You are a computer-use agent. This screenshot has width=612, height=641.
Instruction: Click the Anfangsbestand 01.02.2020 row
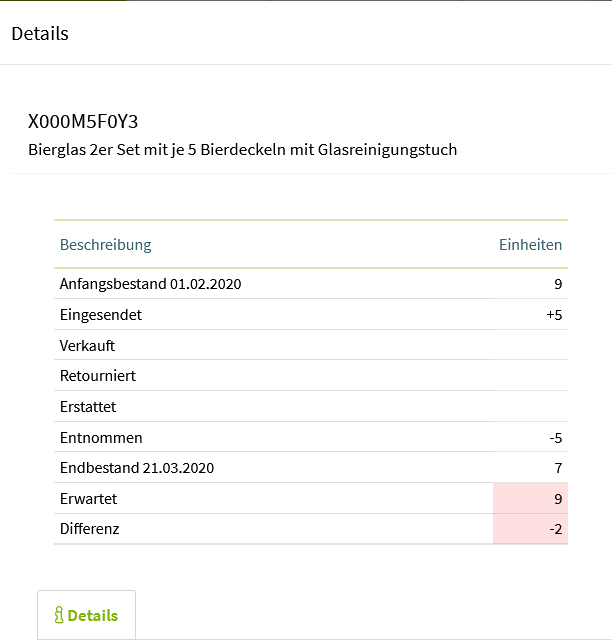click(x=311, y=284)
